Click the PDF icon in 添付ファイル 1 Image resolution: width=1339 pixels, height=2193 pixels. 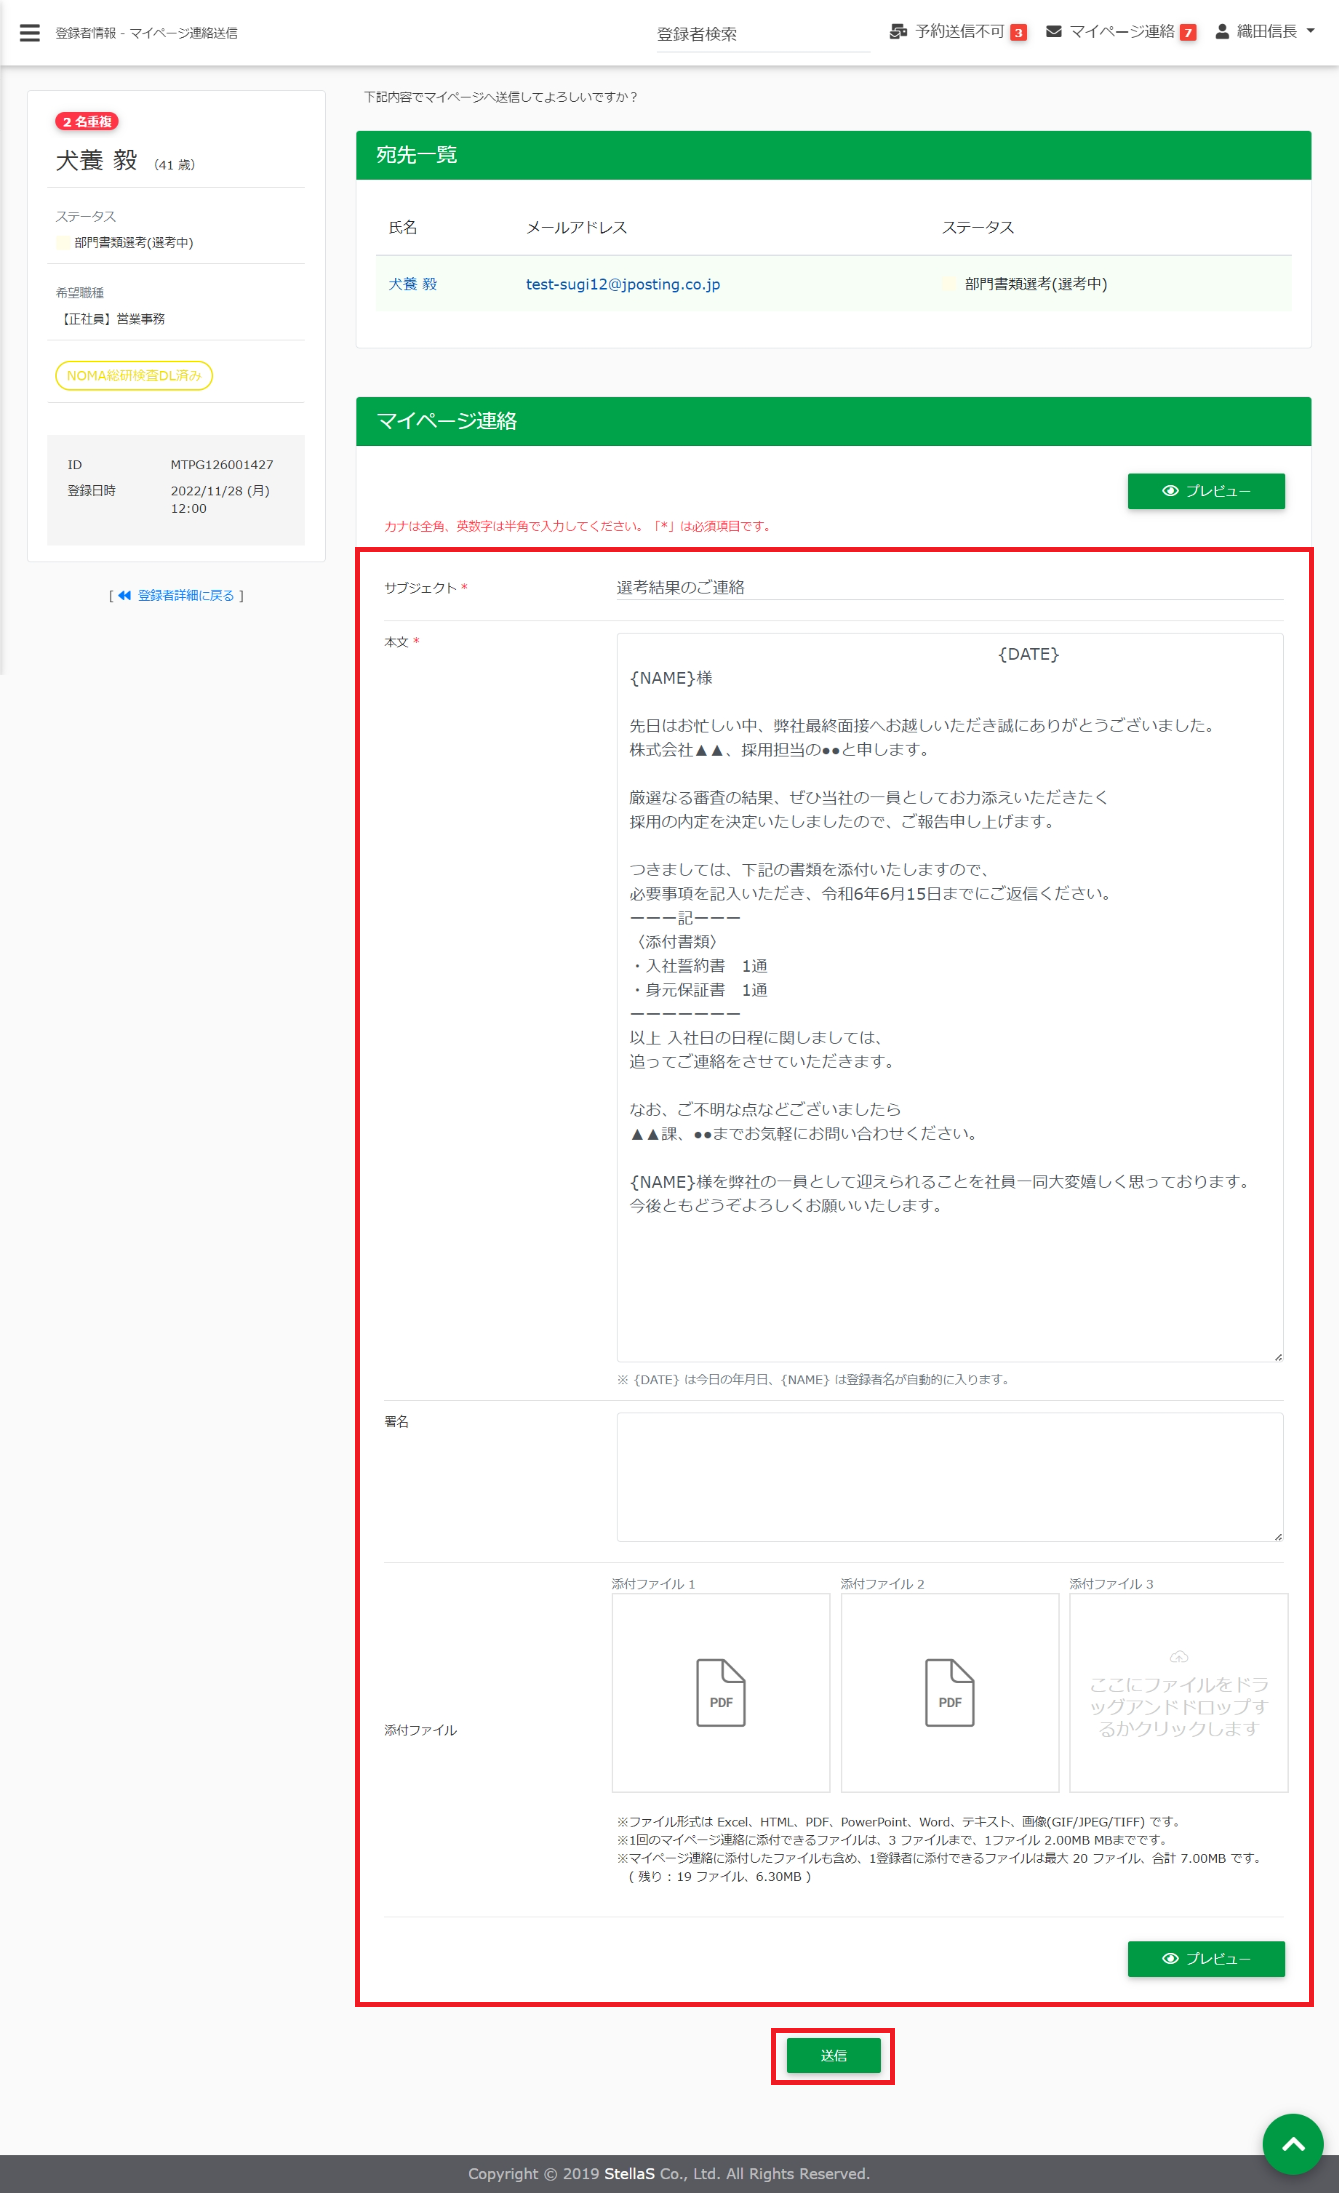(x=720, y=1691)
